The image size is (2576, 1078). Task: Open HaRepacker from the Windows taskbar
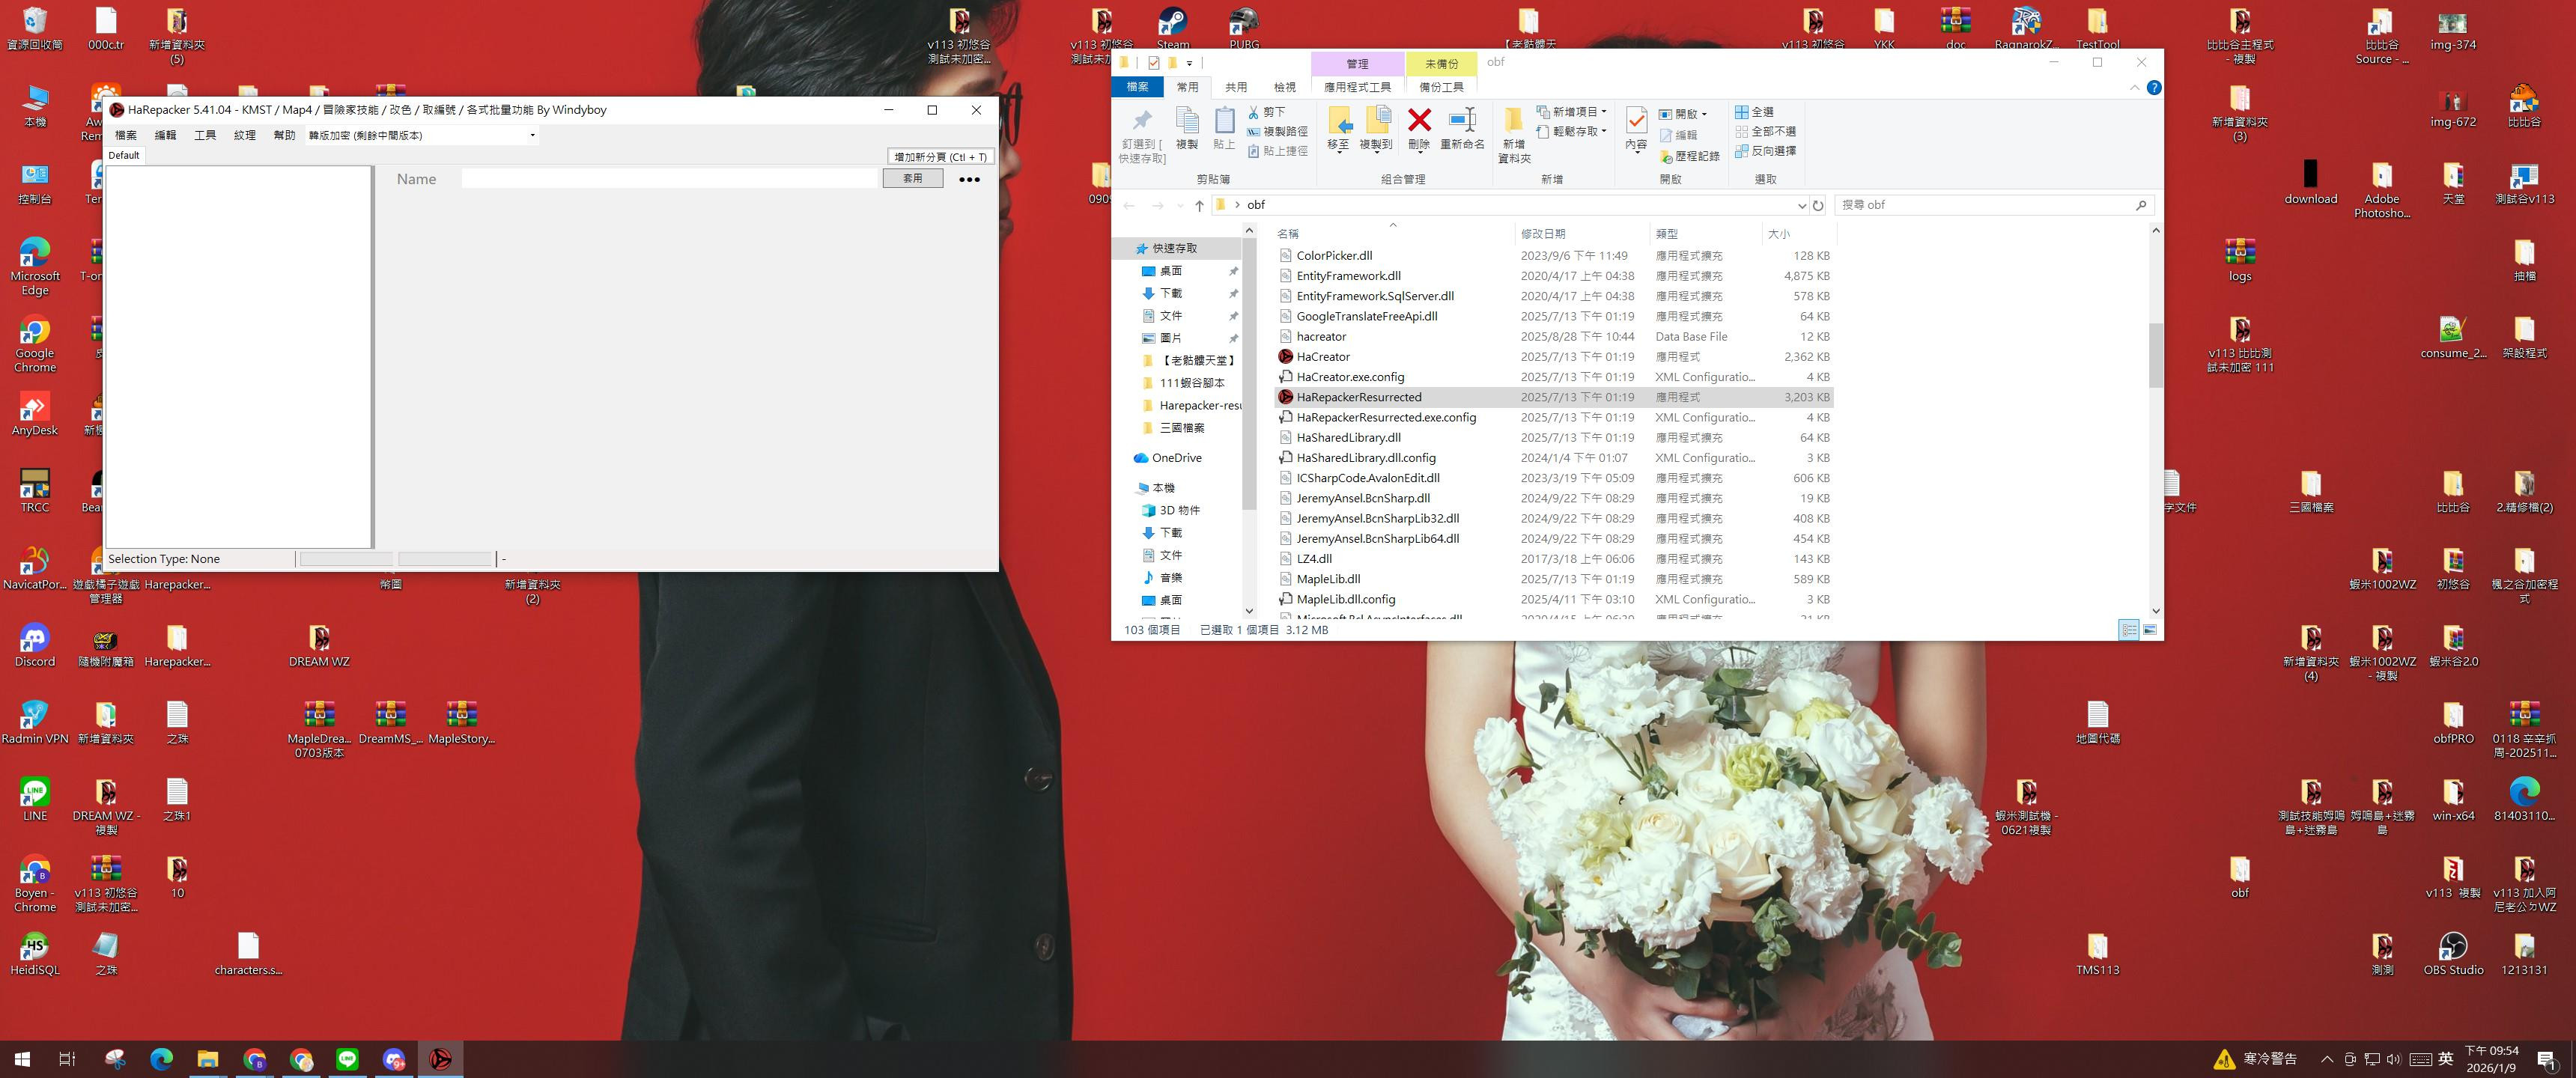tap(440, 1058)
